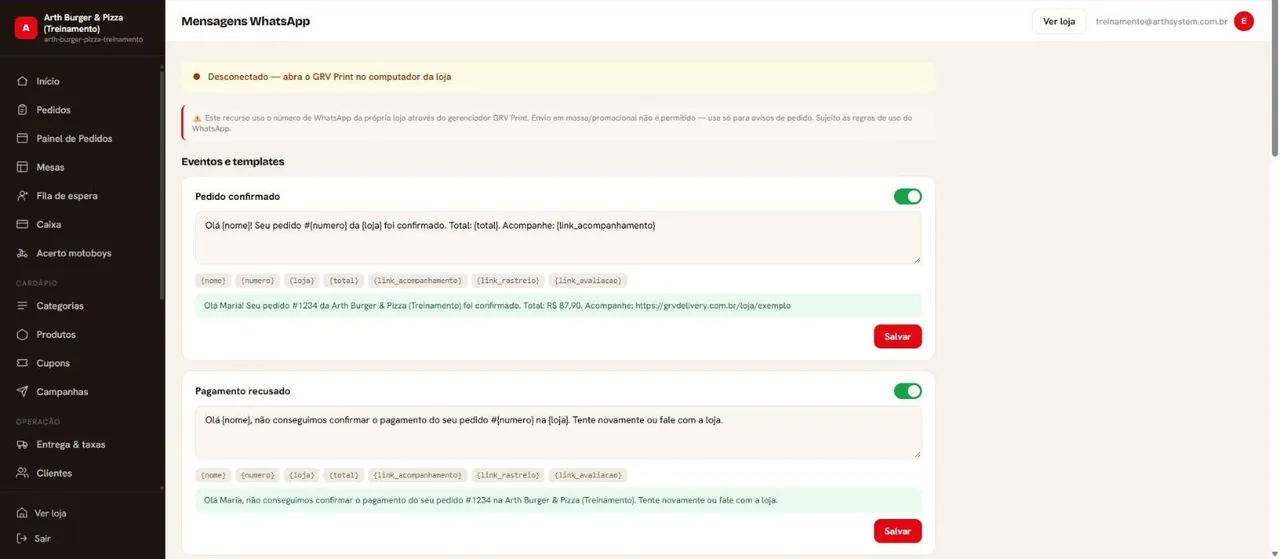
Task: Insert {link_acompanhamento} tag in Pagamento recusado
Action: click(417, 475)
